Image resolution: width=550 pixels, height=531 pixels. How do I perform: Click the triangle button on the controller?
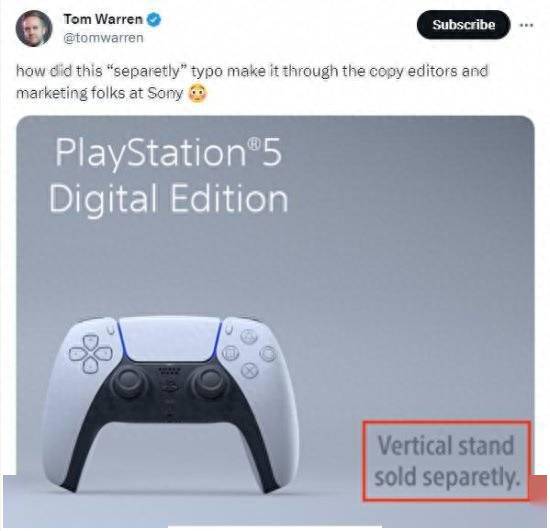click(249, 337)
